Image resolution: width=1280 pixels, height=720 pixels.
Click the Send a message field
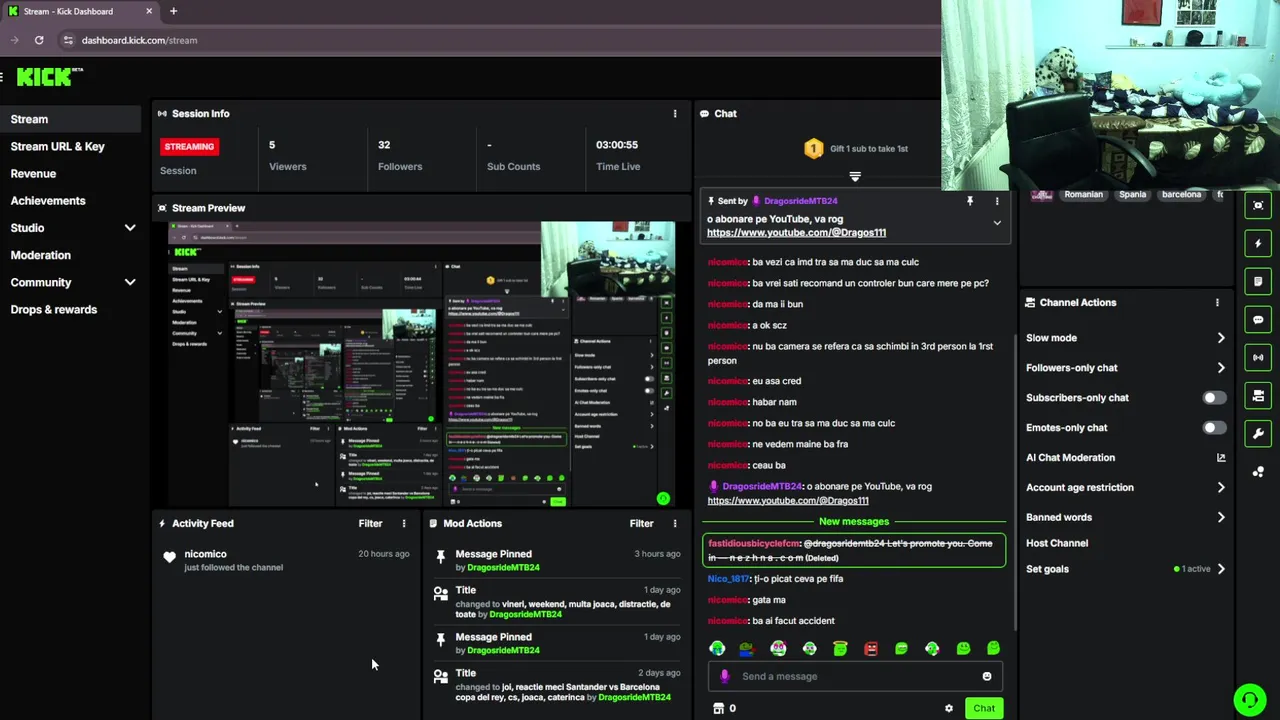coord(856,676)
